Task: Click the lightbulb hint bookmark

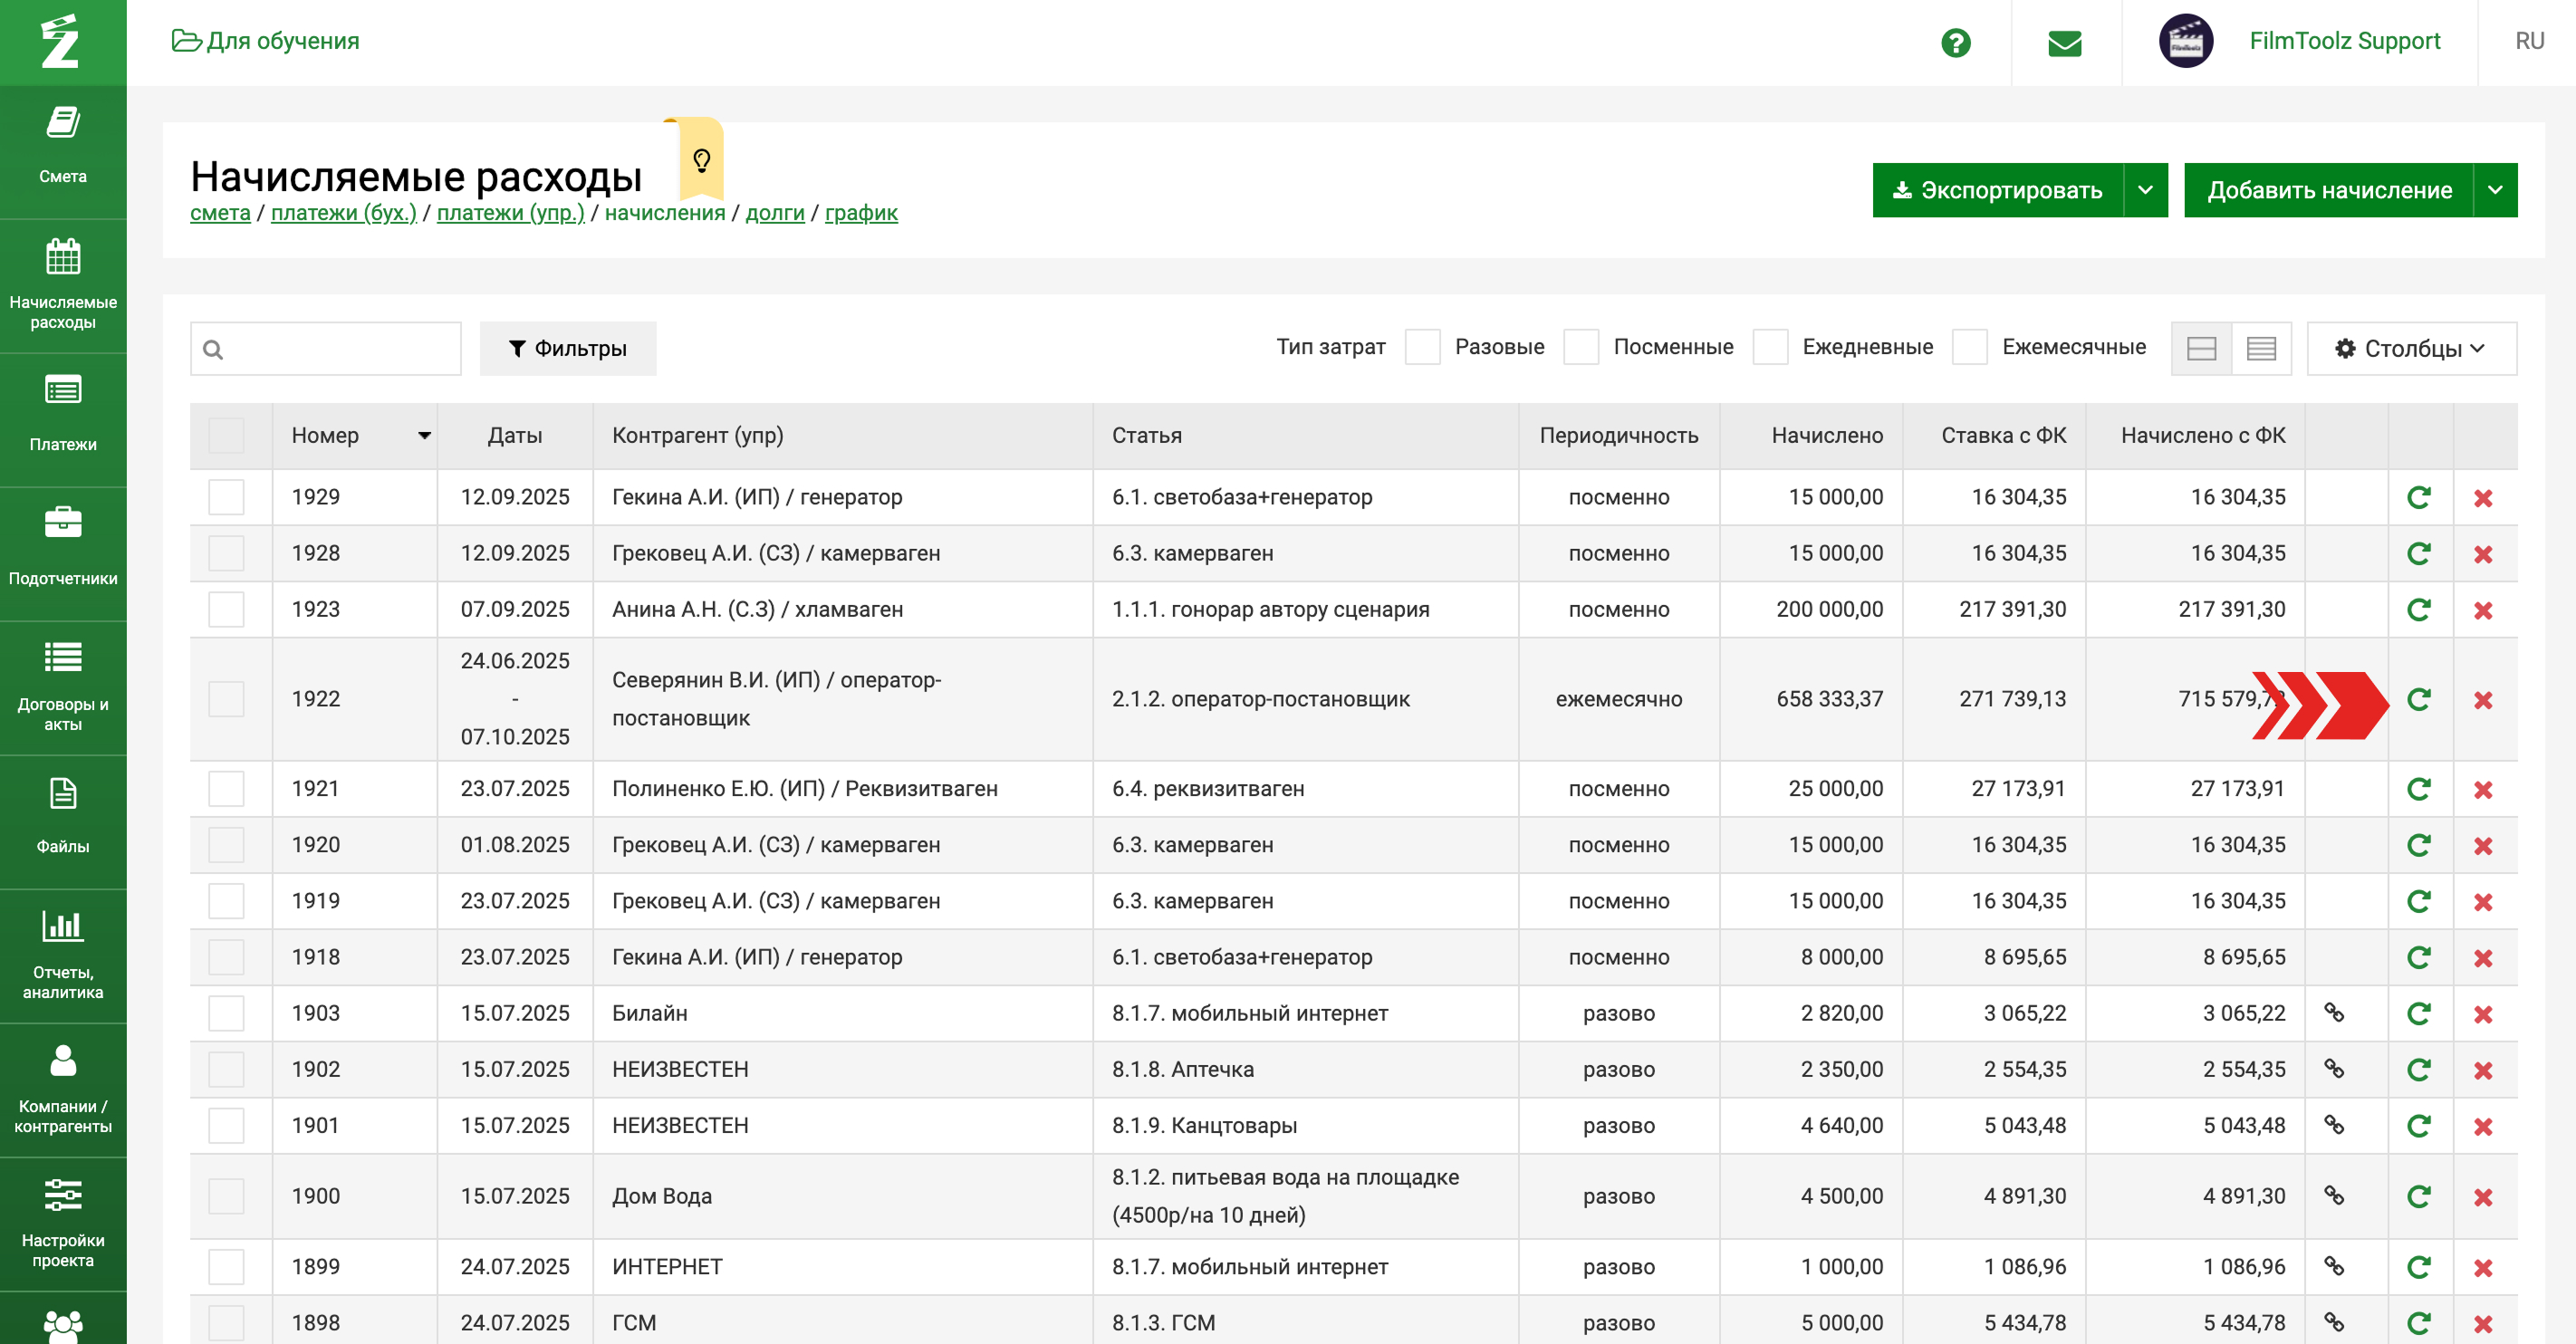Action: tap(701, 160)
